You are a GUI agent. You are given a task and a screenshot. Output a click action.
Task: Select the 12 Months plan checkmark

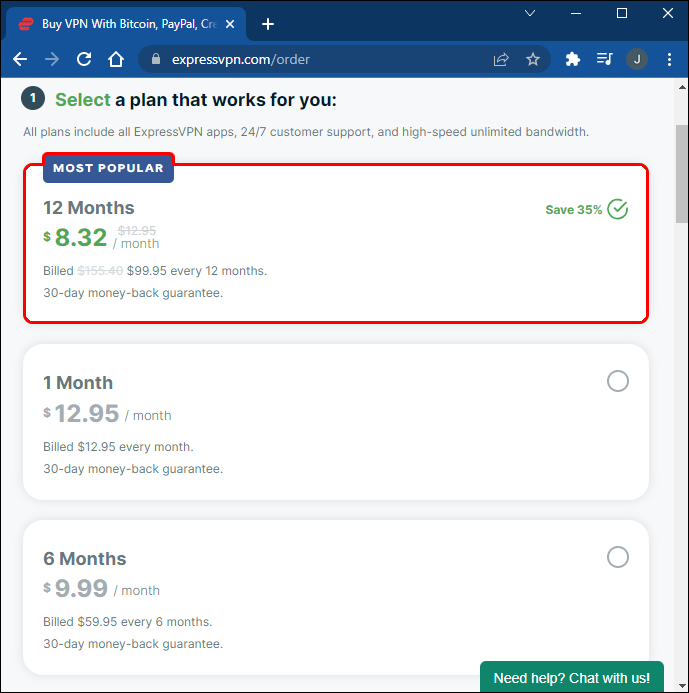[x=617, y=209]
